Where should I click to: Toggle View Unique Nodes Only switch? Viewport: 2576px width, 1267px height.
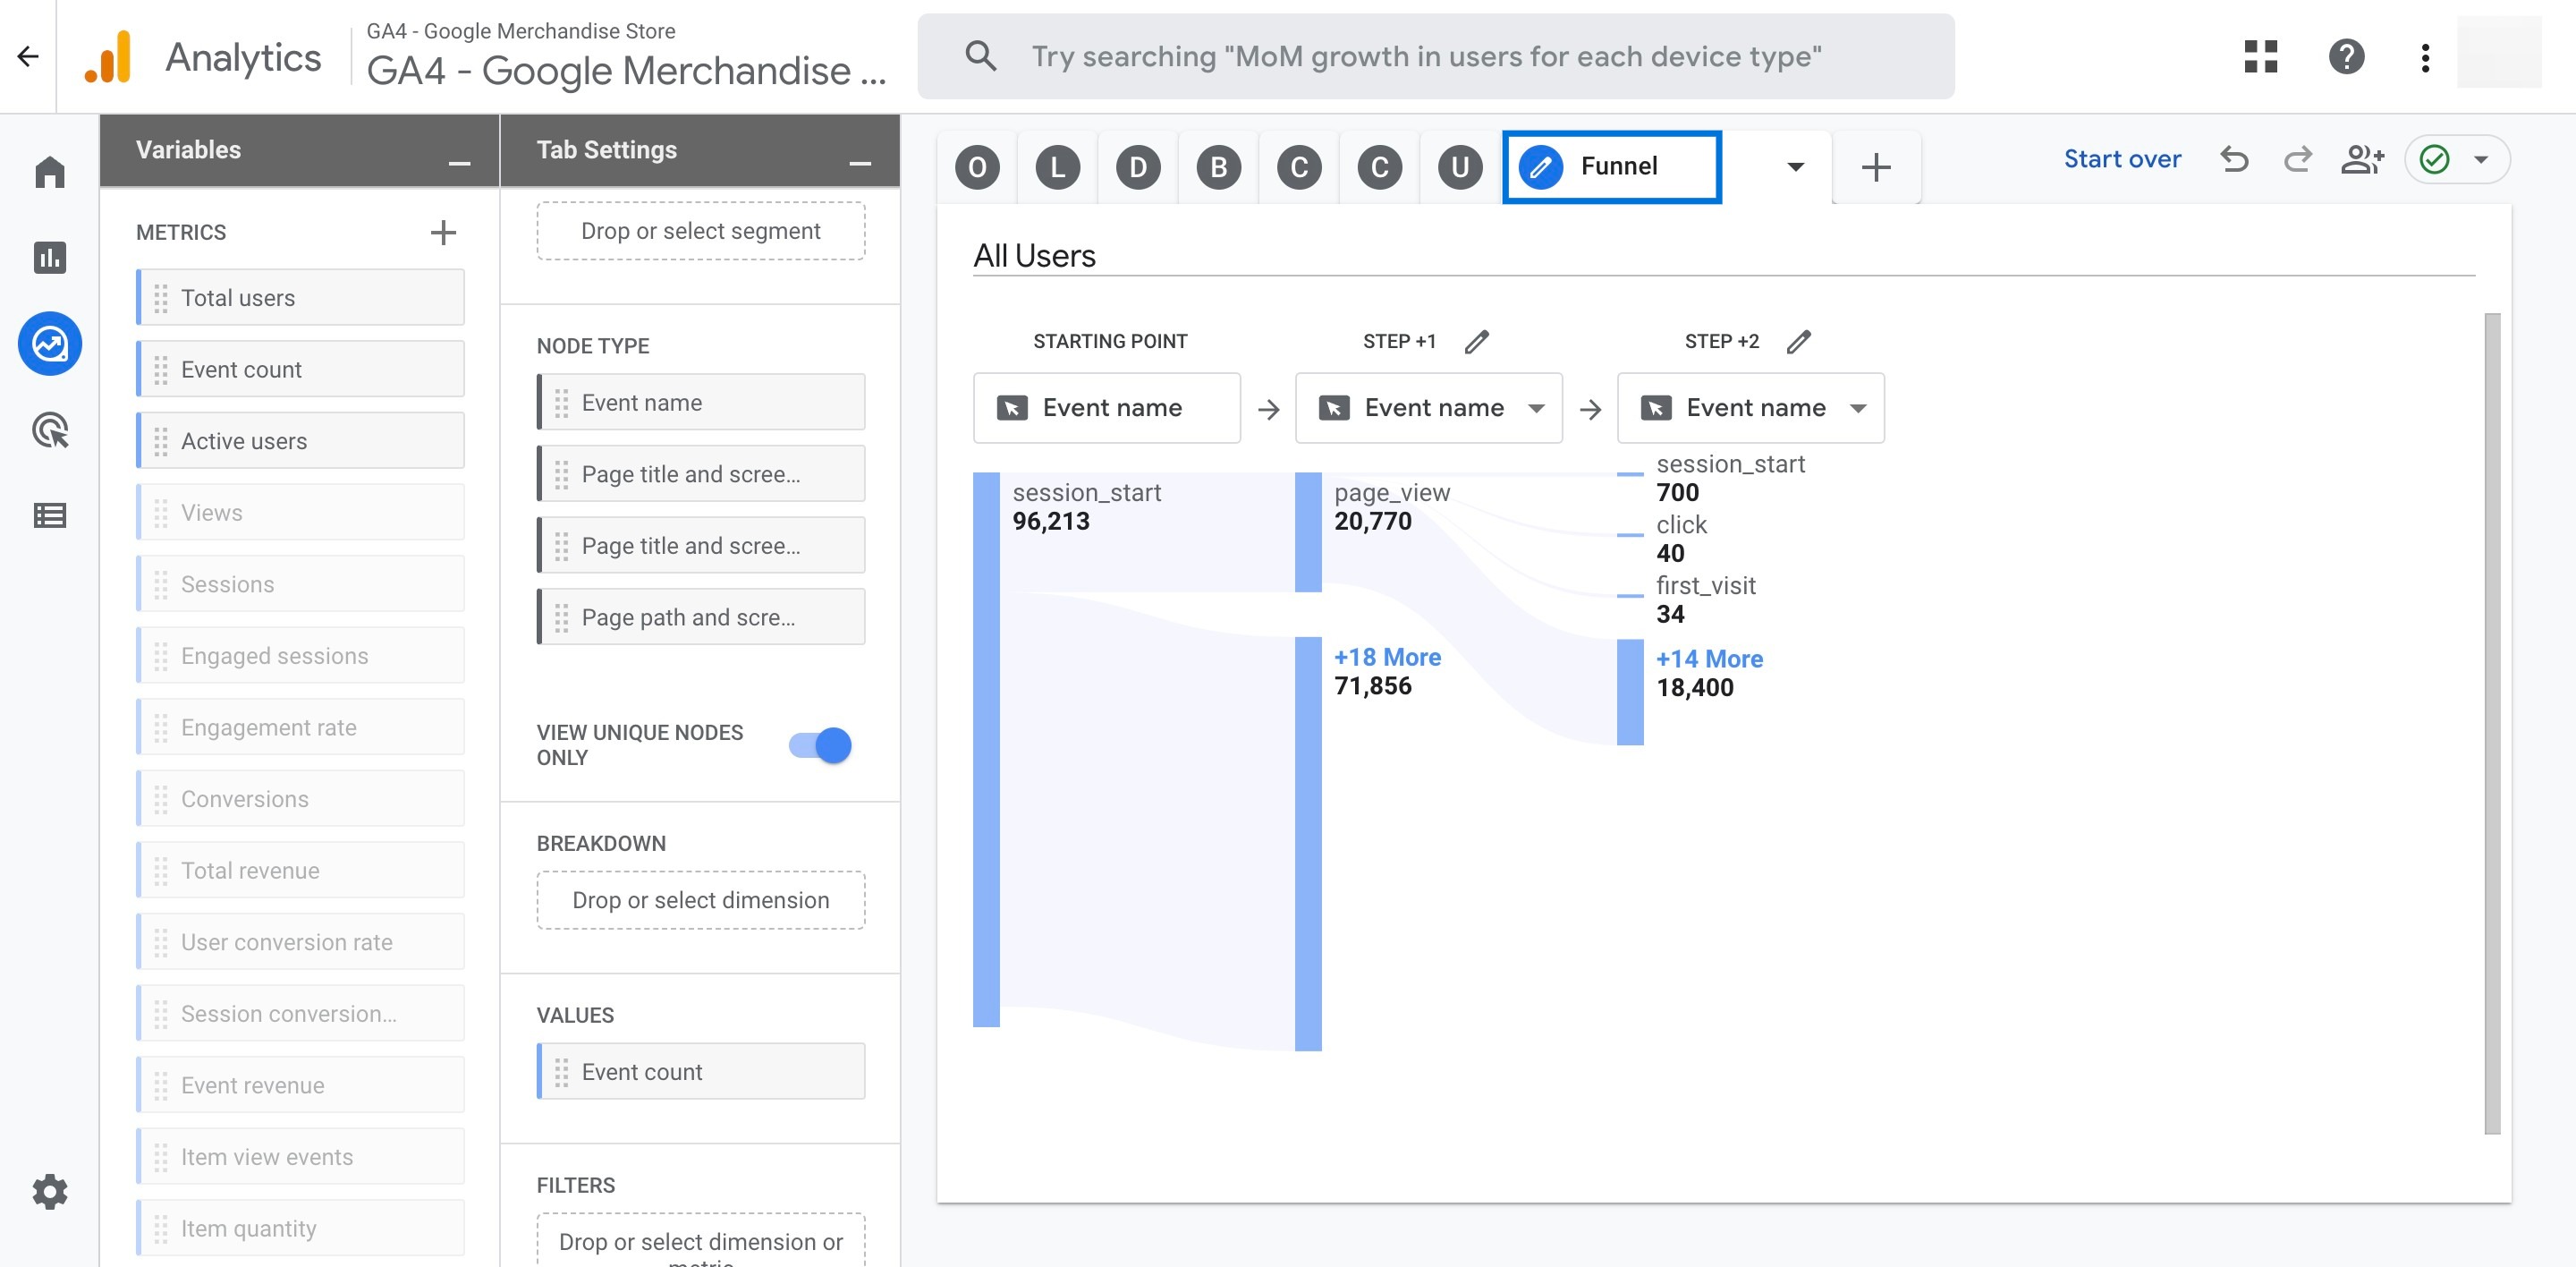821,743
